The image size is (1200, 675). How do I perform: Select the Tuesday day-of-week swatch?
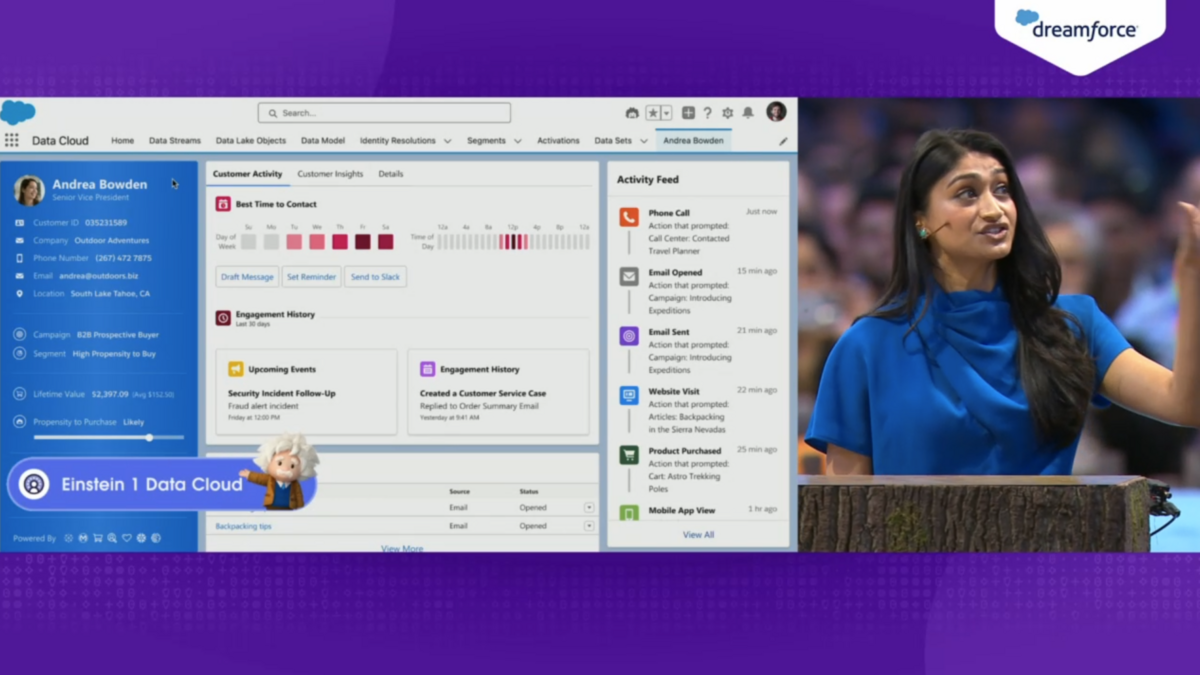click(x=294, y=241)
